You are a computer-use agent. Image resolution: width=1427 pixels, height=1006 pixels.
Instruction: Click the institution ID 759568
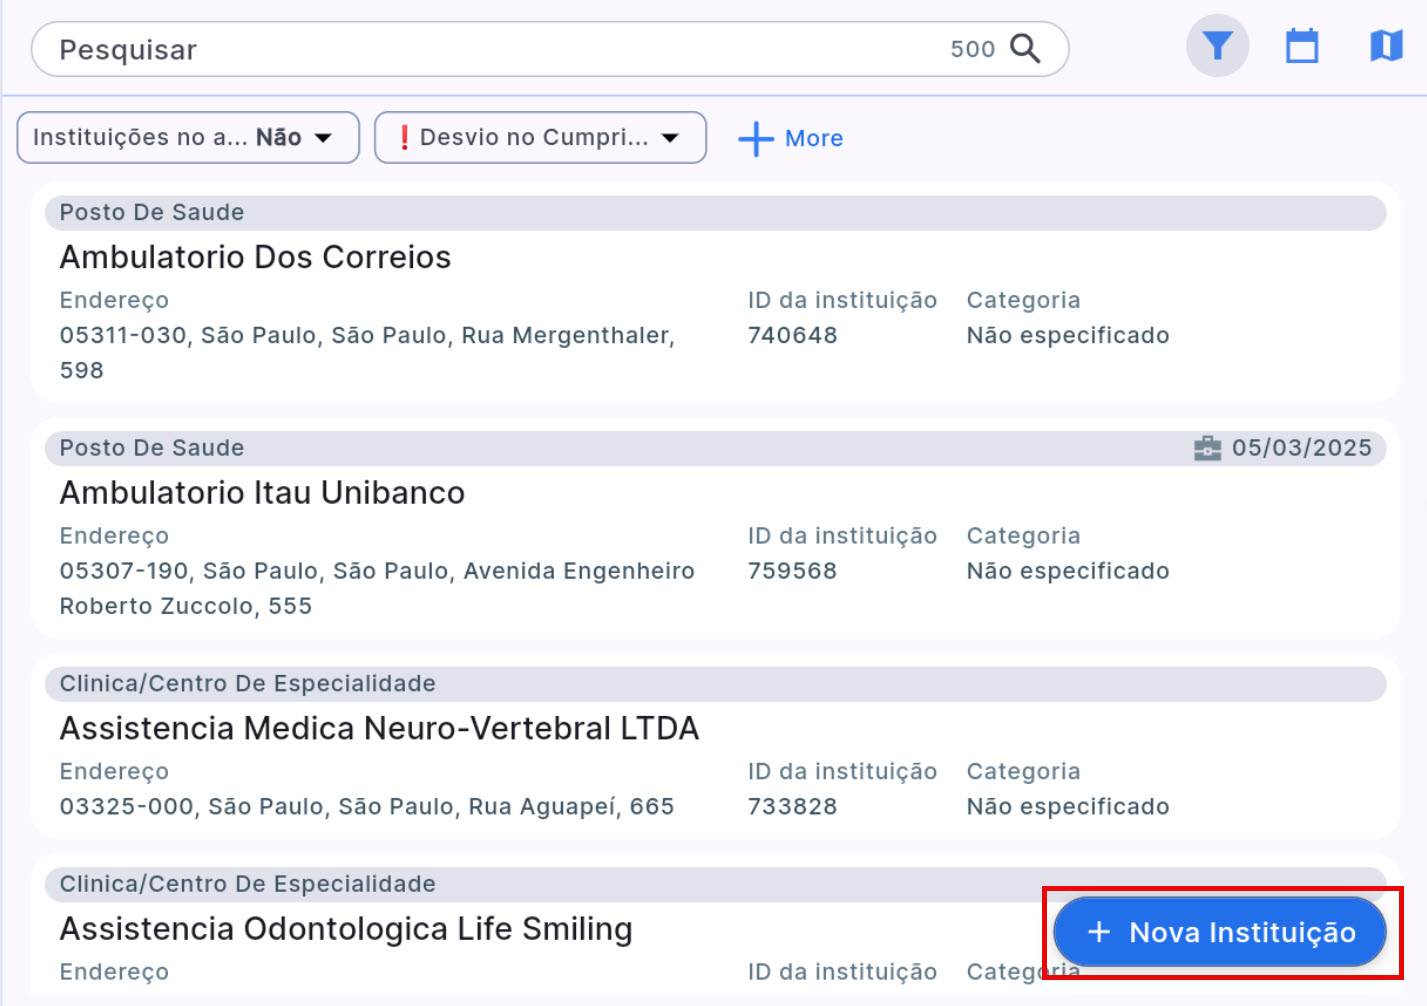coord(792,571)
